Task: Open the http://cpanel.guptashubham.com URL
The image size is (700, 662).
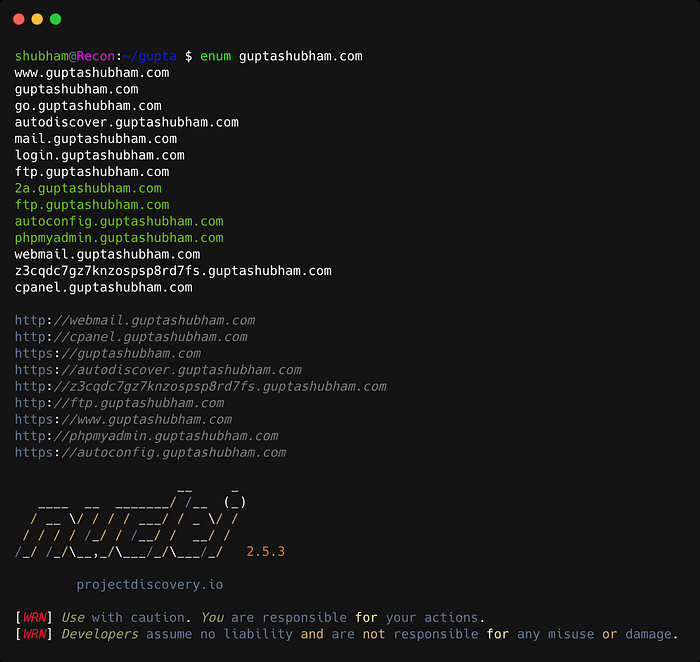Action: click(131, 337)
